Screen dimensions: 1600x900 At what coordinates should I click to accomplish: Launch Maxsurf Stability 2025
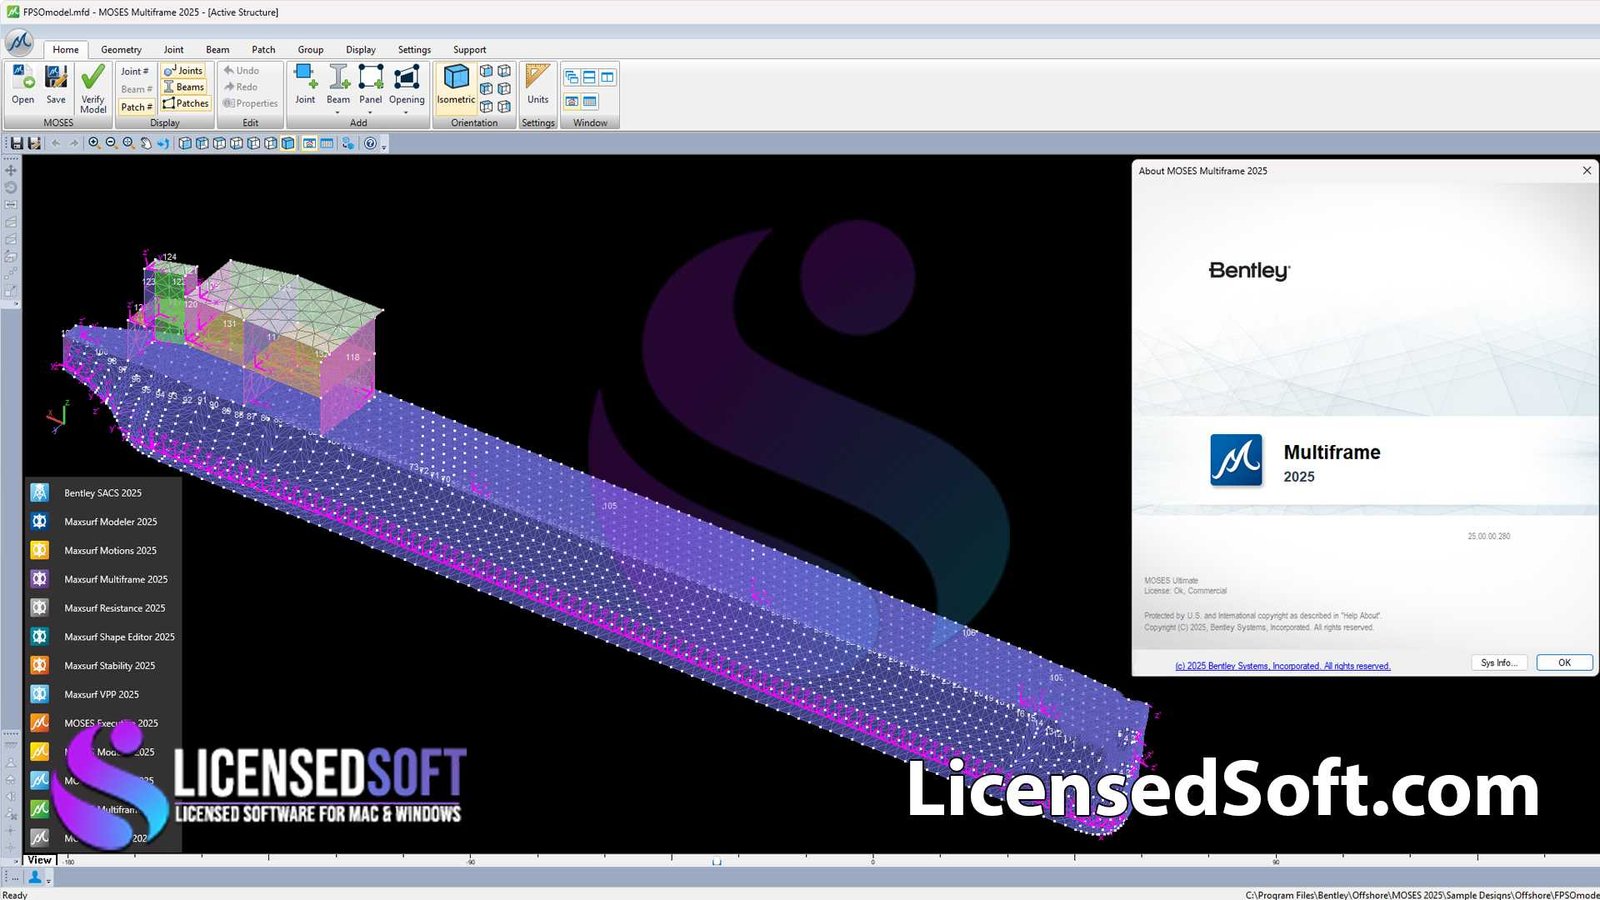point(103,666)
